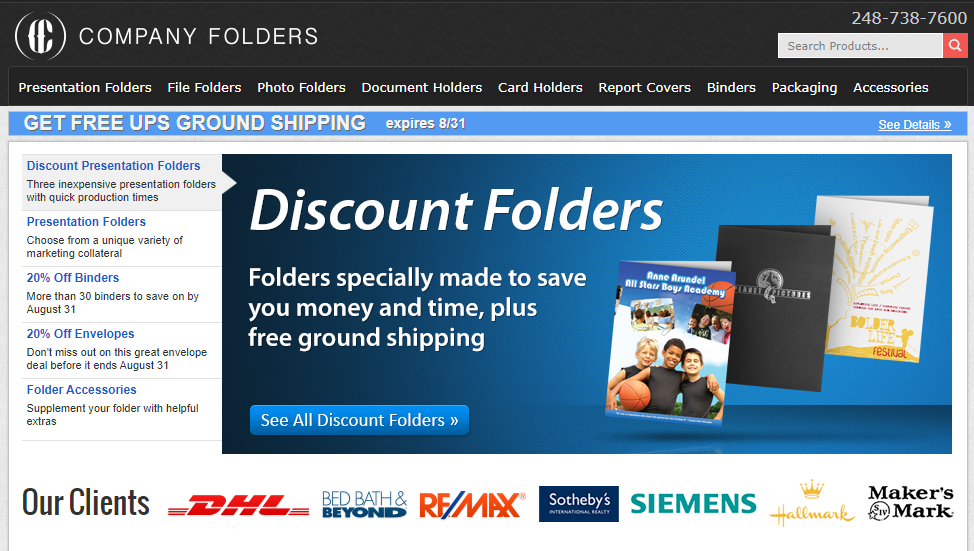
Task: Open the DHL client logo
Action: [x=239, y=504]
